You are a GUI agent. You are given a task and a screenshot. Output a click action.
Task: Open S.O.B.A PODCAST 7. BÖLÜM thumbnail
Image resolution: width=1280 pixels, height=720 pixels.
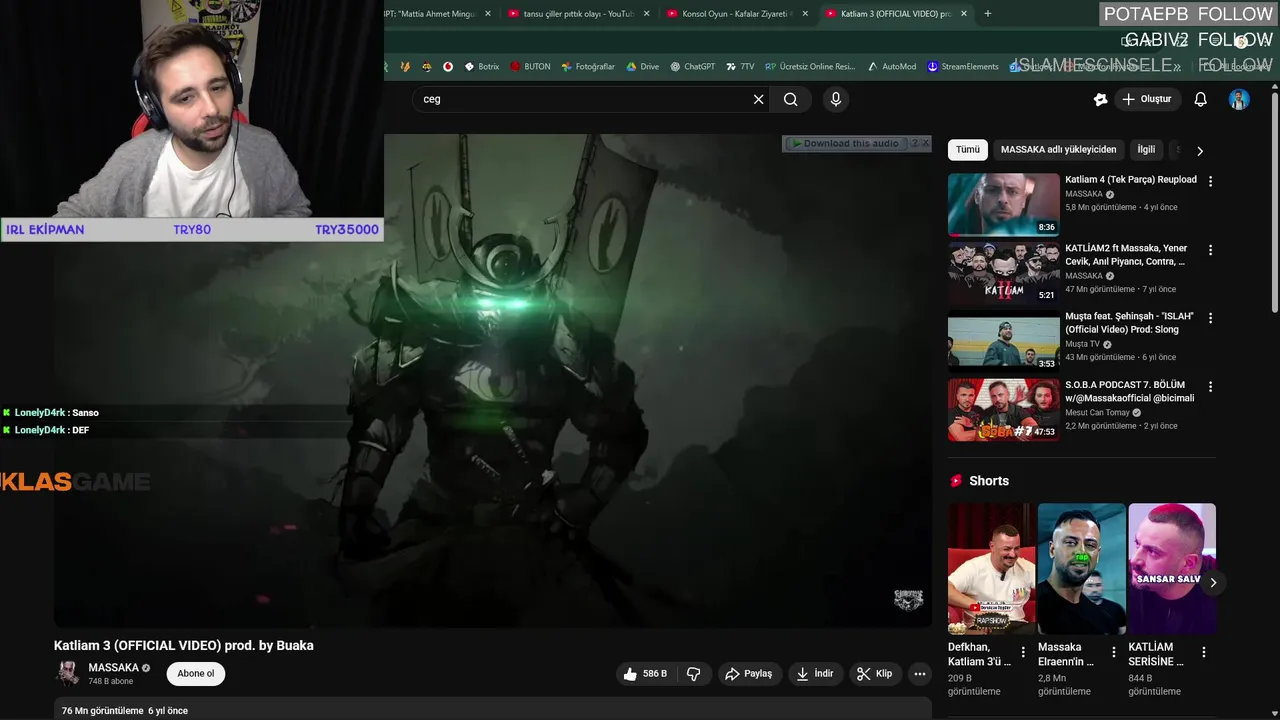click(1003, 409)
